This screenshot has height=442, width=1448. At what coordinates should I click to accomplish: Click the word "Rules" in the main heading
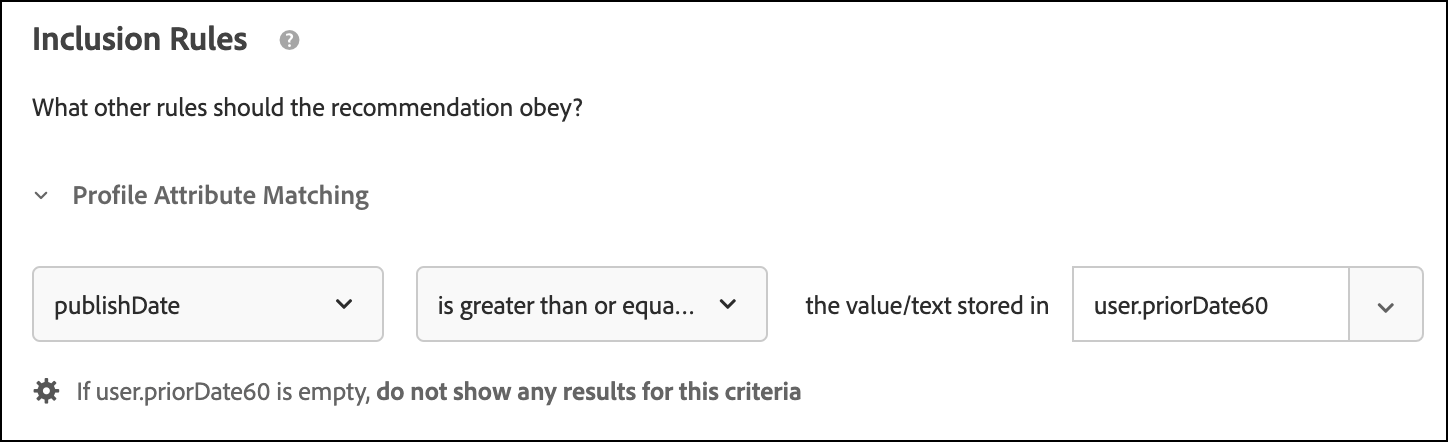(208, 39)
